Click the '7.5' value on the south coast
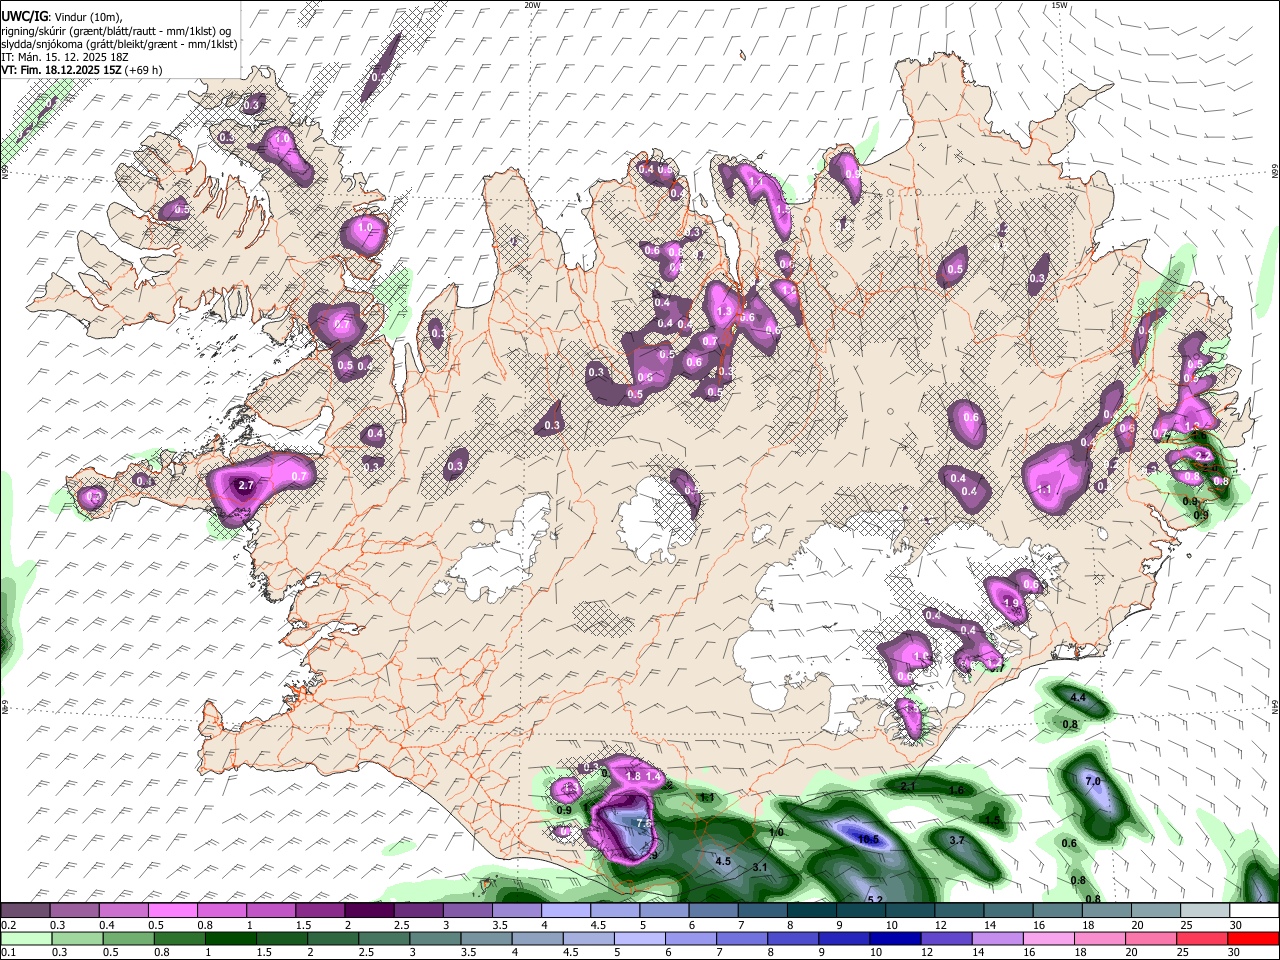Image resolution: width=1280 pixels, height=960 pixels. (644, 823)
